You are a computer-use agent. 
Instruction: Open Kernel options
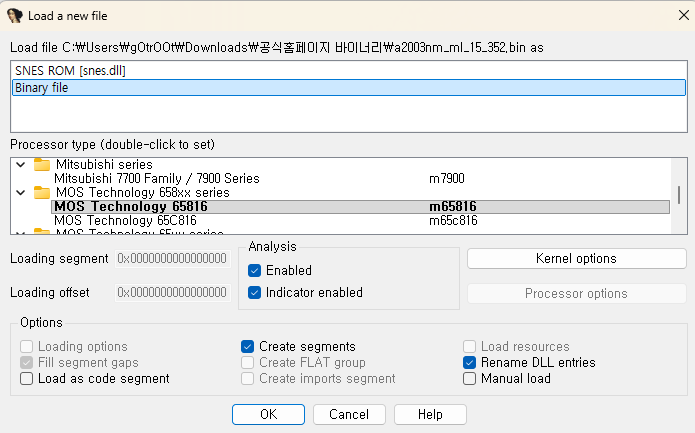tap(576, 258)
